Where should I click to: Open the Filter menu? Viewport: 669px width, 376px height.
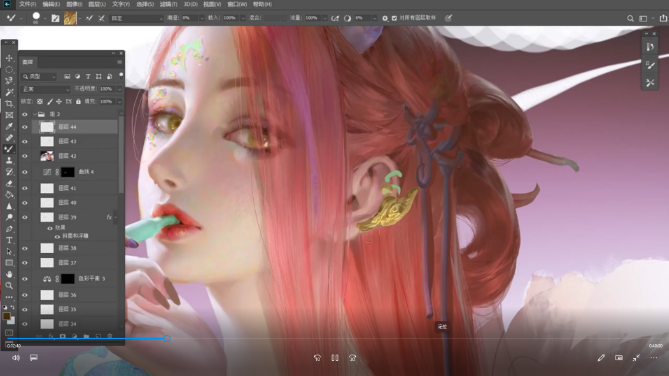(x=168, y=4)
